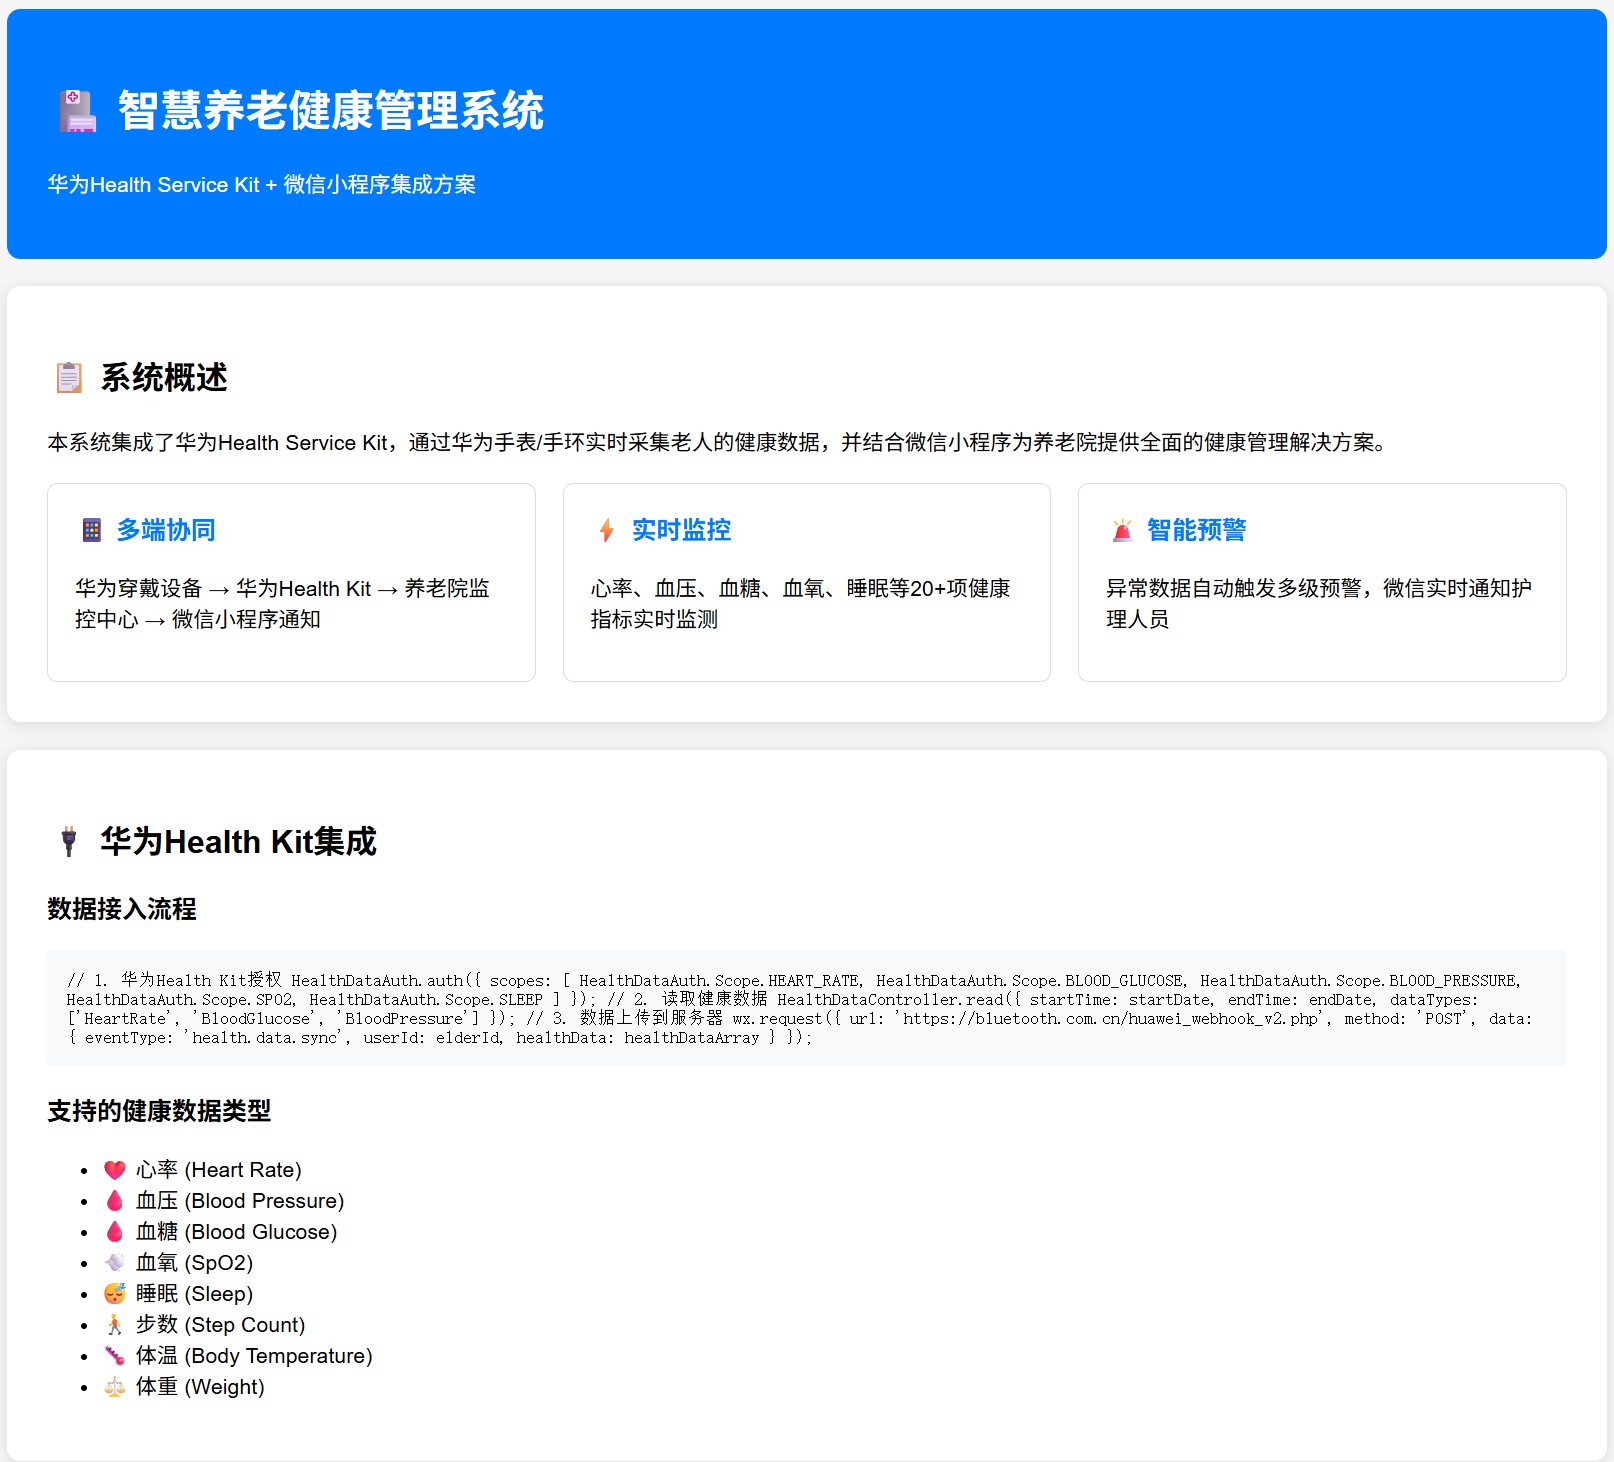Image resolution: width=1614 pixels, height=1462 pixels.
Task: Click the blood drop icon for 血压
Action: [115, 1201]
